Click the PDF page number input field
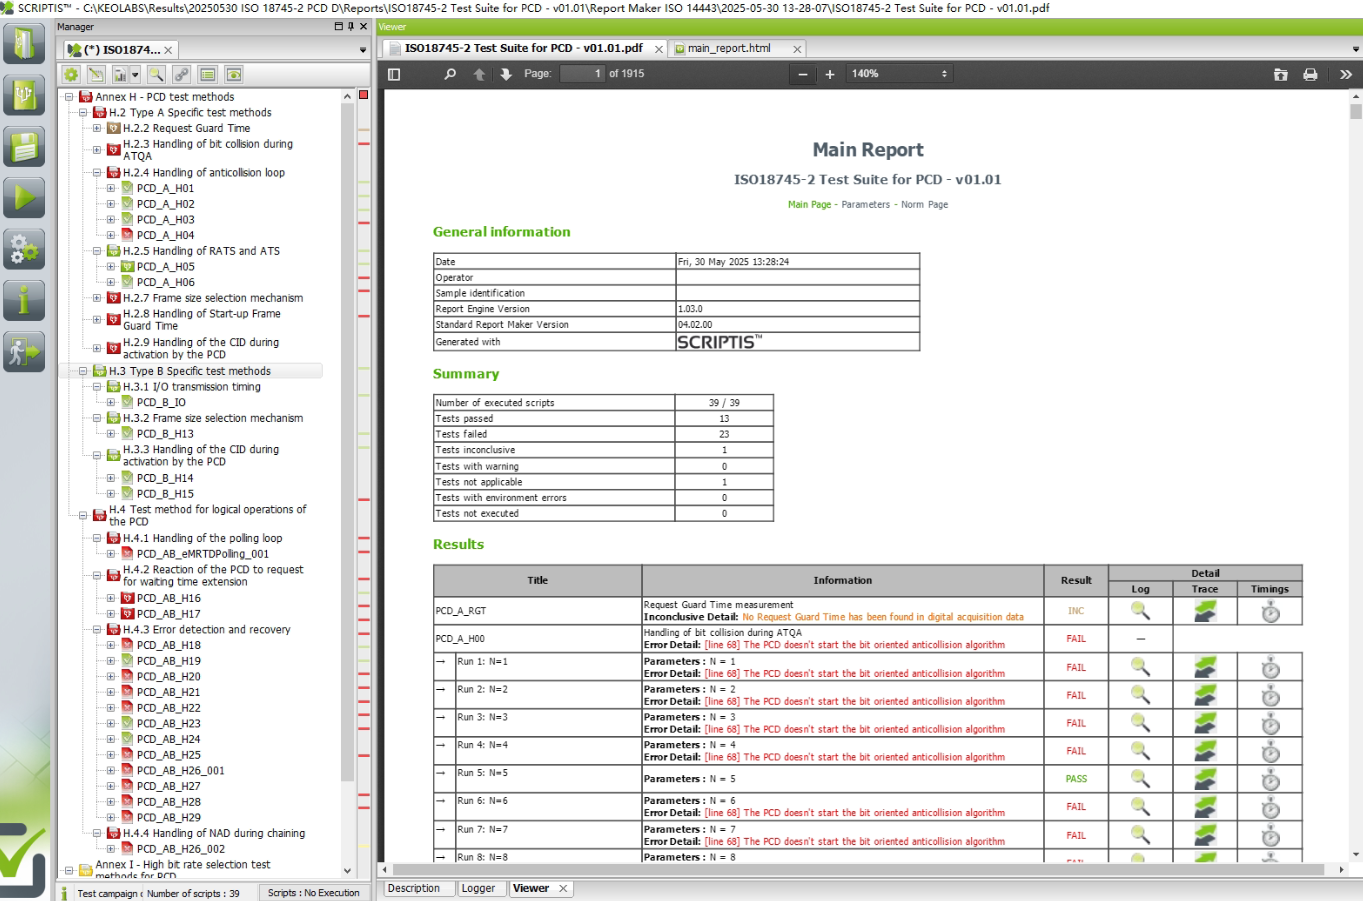This screenshot has width=1363, height=901. [x=582, y=74]
